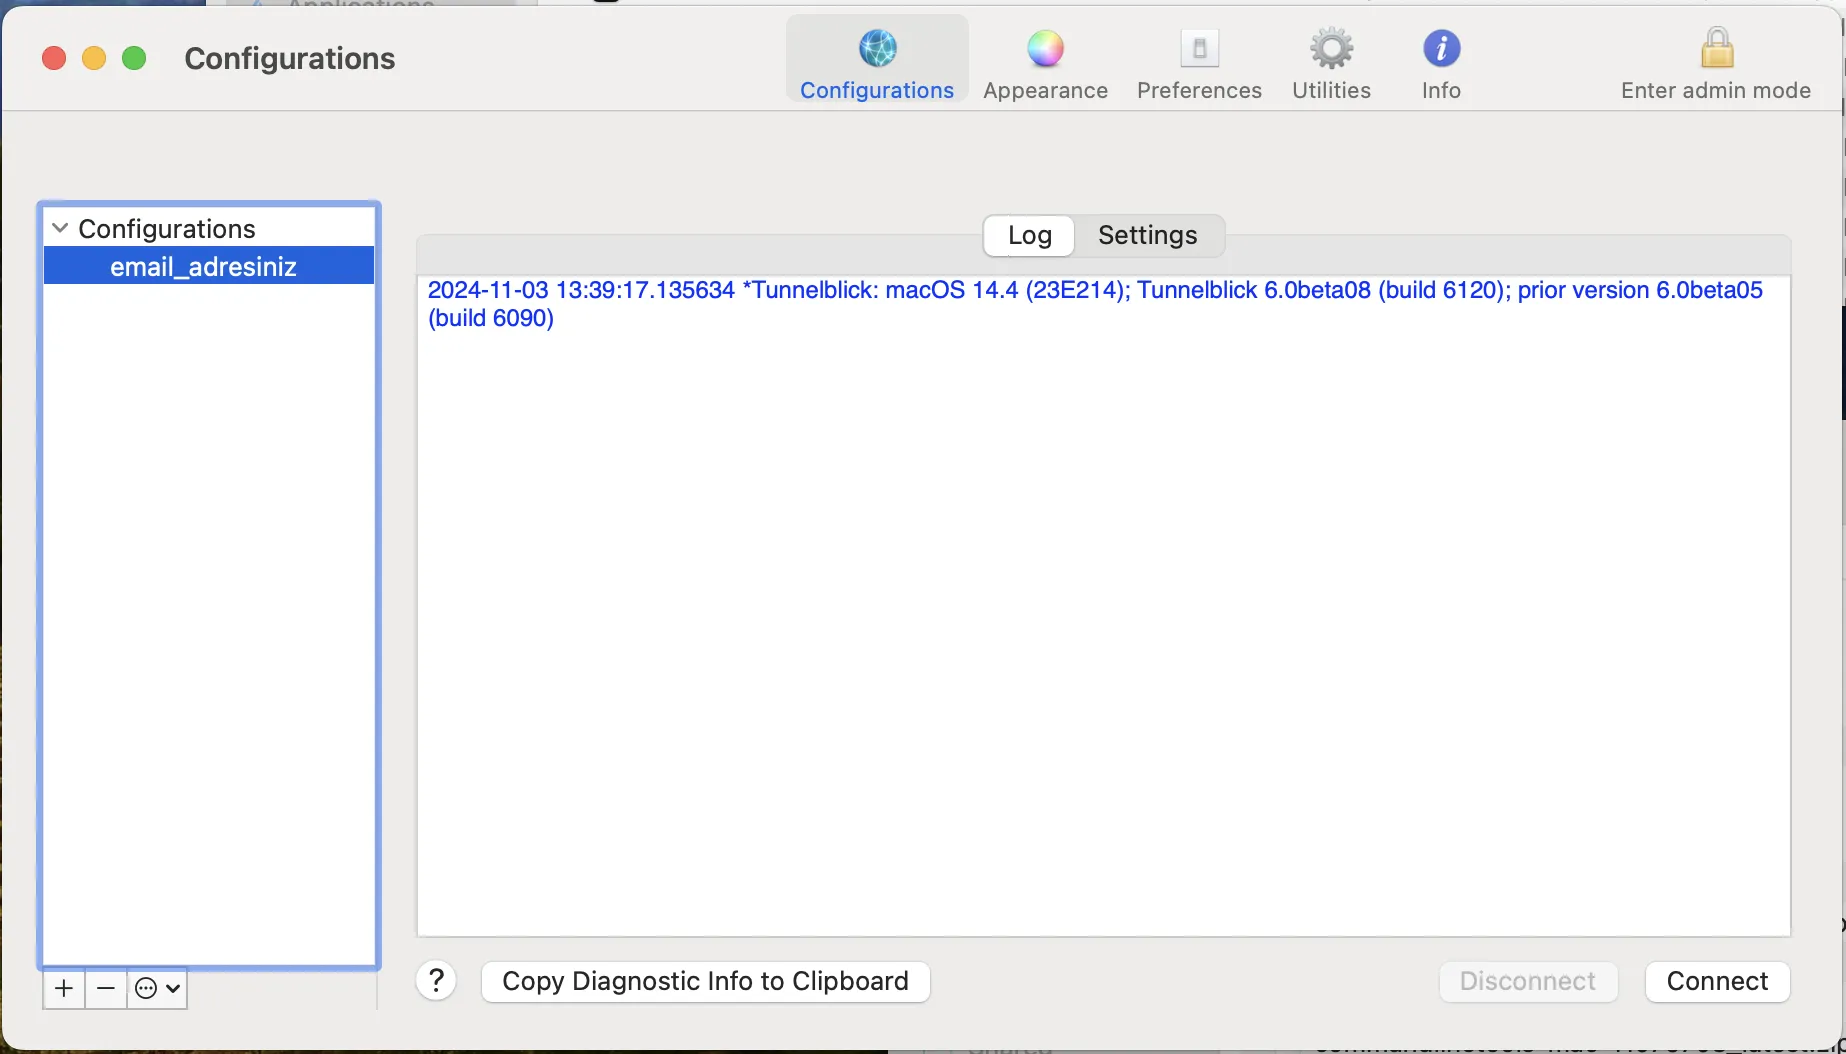This screenshot has width=1846, height=1054.
Task: Click the Tunnelblick log entry text
Action: pyautogui.click(x=1095, y=304)
